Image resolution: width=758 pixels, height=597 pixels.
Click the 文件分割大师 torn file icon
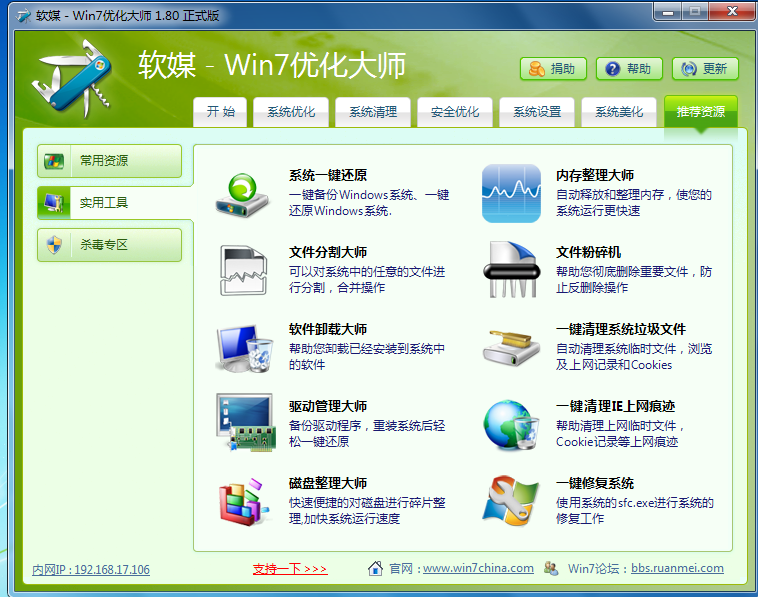[x=244, y=270]
